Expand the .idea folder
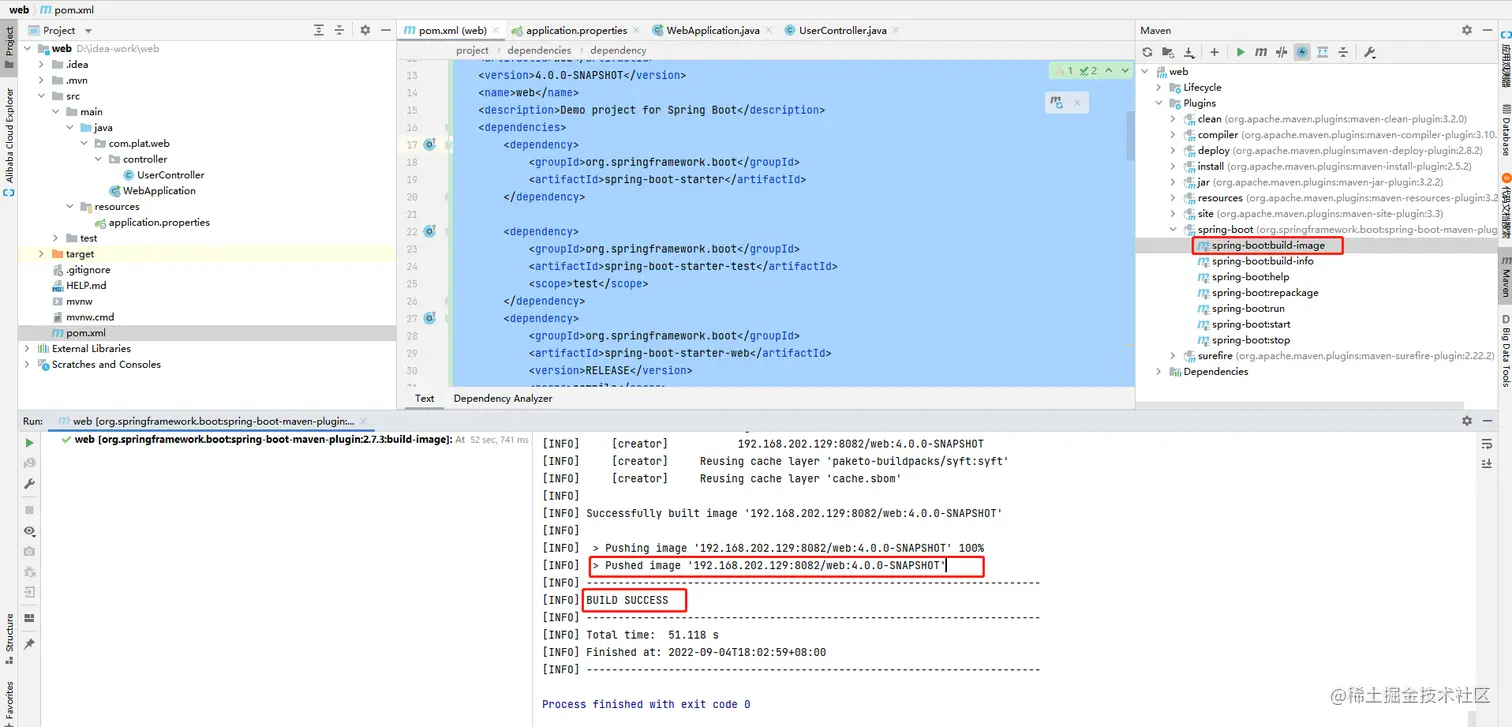The image size is (1512, 727). 41,64
